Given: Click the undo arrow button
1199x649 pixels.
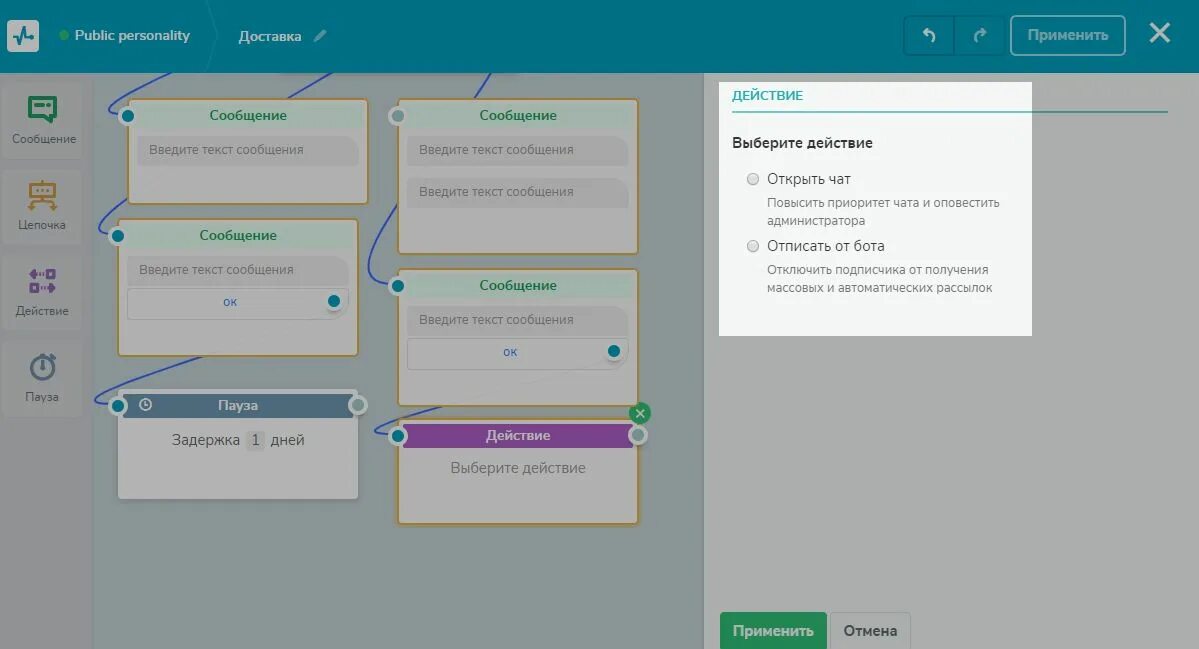Looking at the screenshot, I should point(928,35).
